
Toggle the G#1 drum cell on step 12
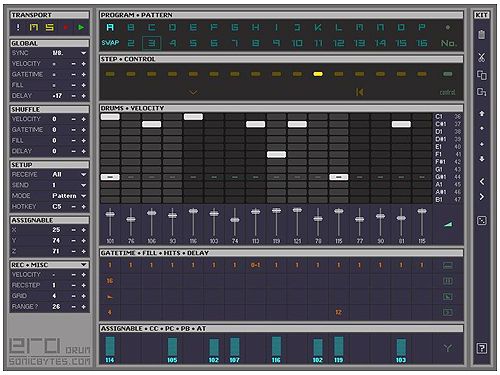point(339,177)
